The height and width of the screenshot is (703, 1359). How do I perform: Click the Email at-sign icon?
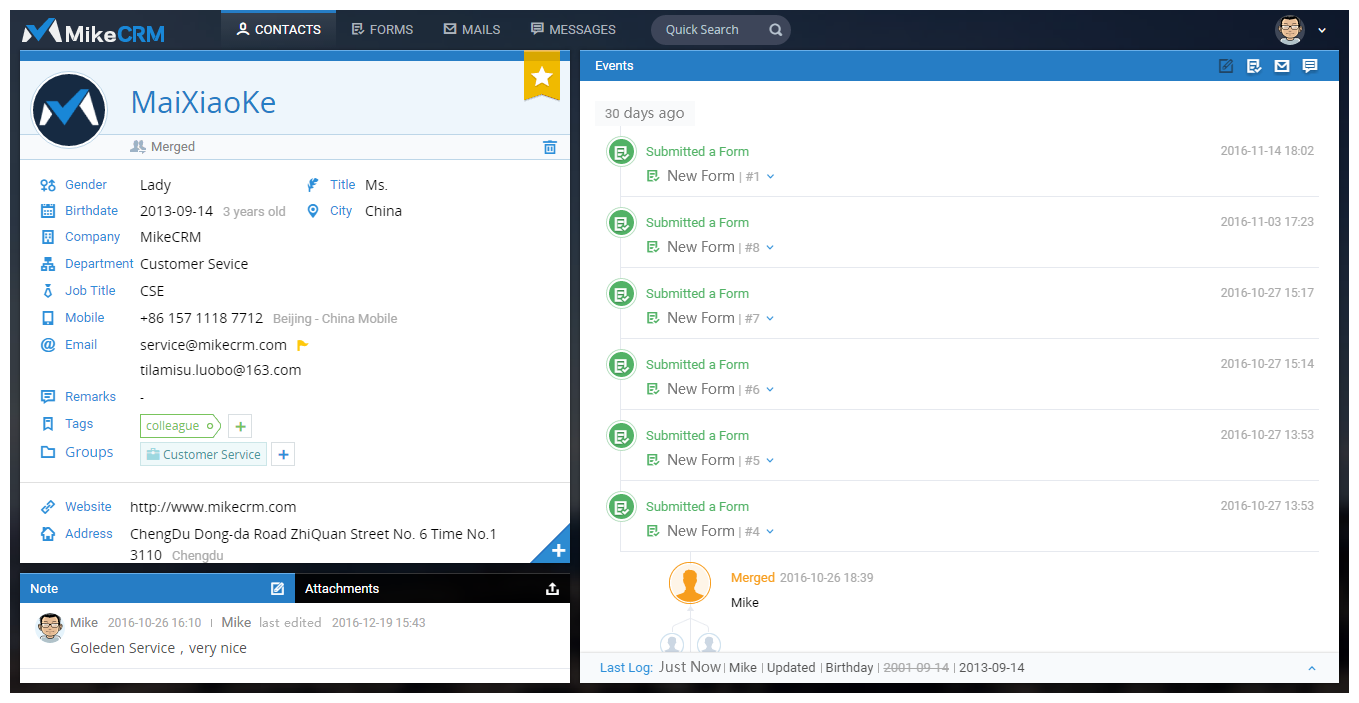click(48, 345)
